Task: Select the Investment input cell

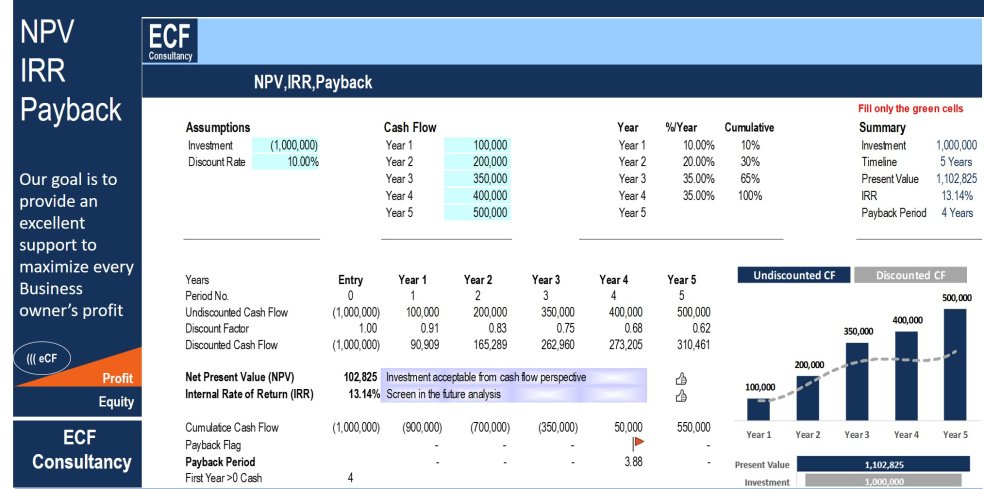Action: click(287, 146)
